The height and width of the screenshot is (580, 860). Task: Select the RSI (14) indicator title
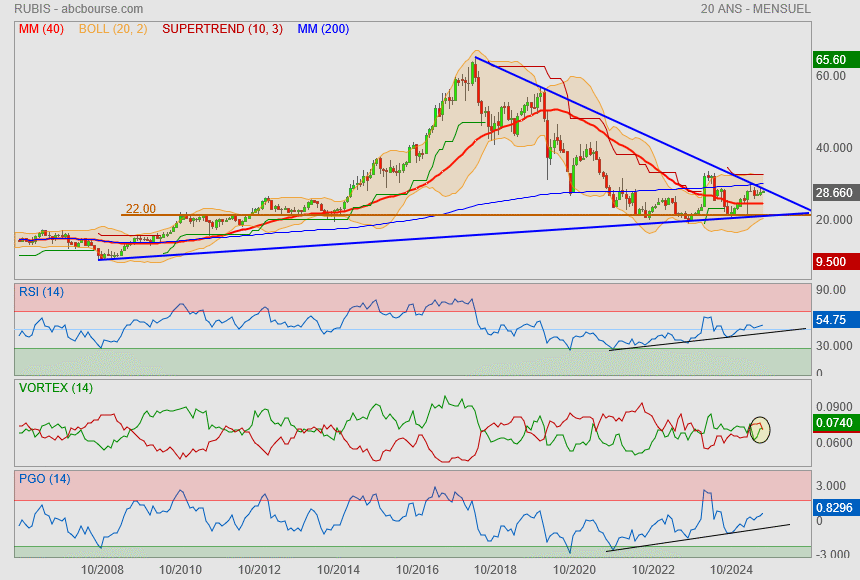(42, 292)
